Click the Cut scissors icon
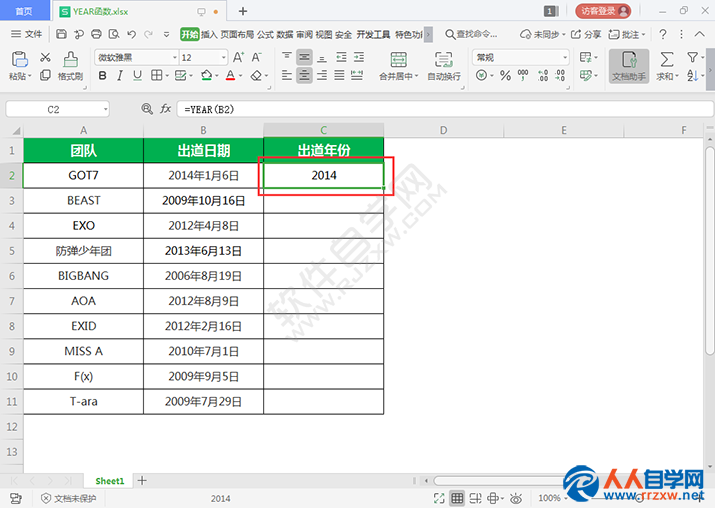 pyautogui.click(x=45, y=57)
